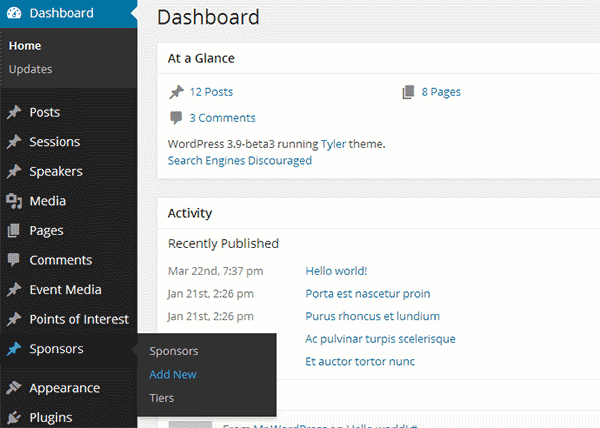Open the Media menu label
The height and width of the screenshot is (428, 600).
(48, 201)
